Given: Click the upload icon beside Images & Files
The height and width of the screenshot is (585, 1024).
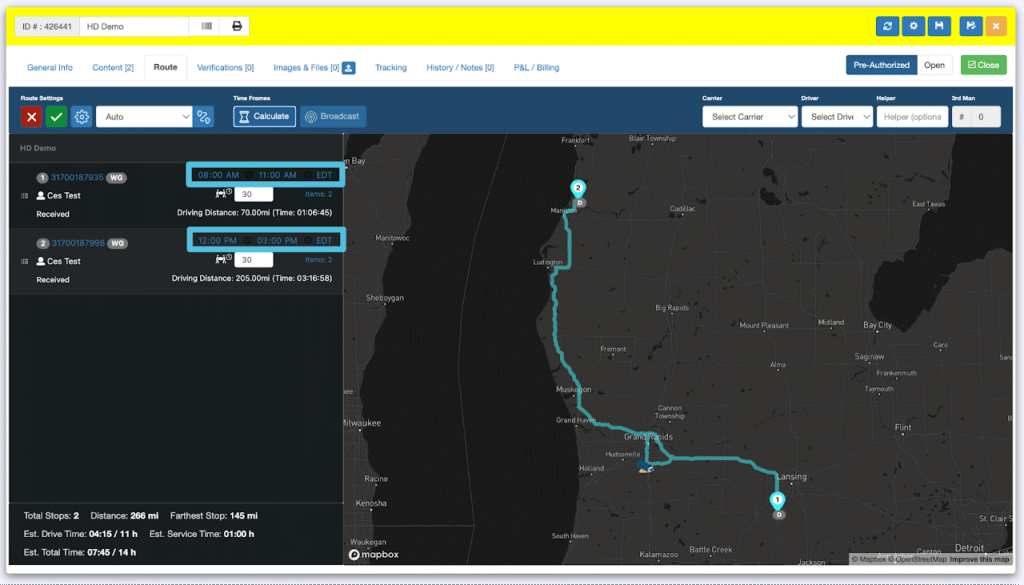Looking at the screenshot, I should 349,68.
